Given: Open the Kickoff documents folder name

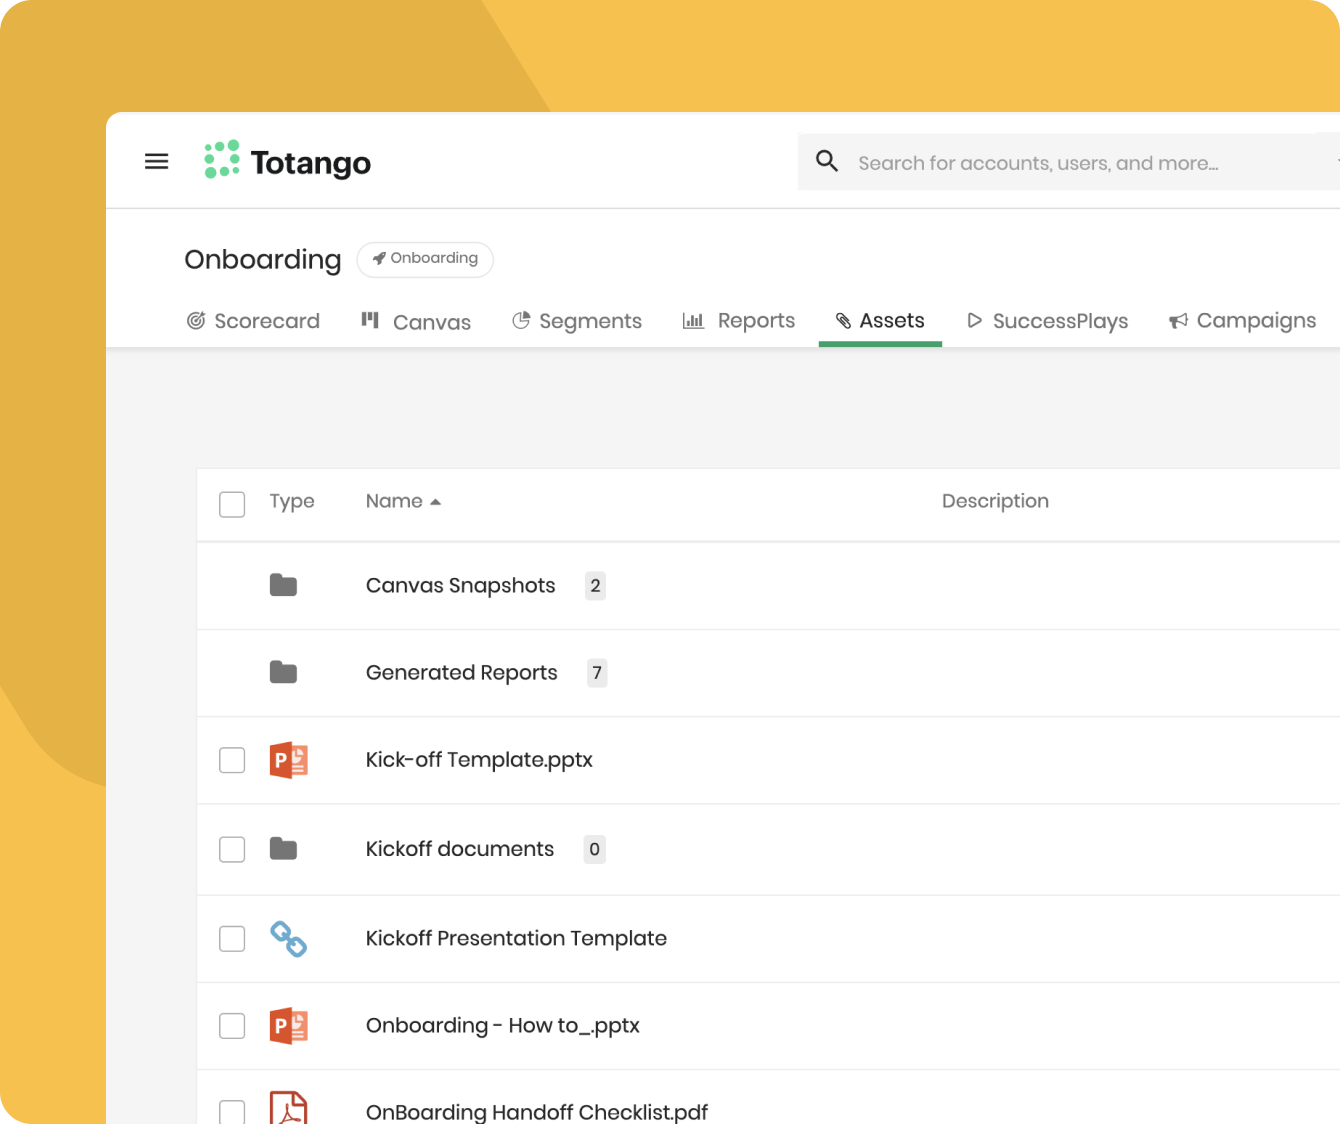Looking at the screenshot, I should point(459,849).
